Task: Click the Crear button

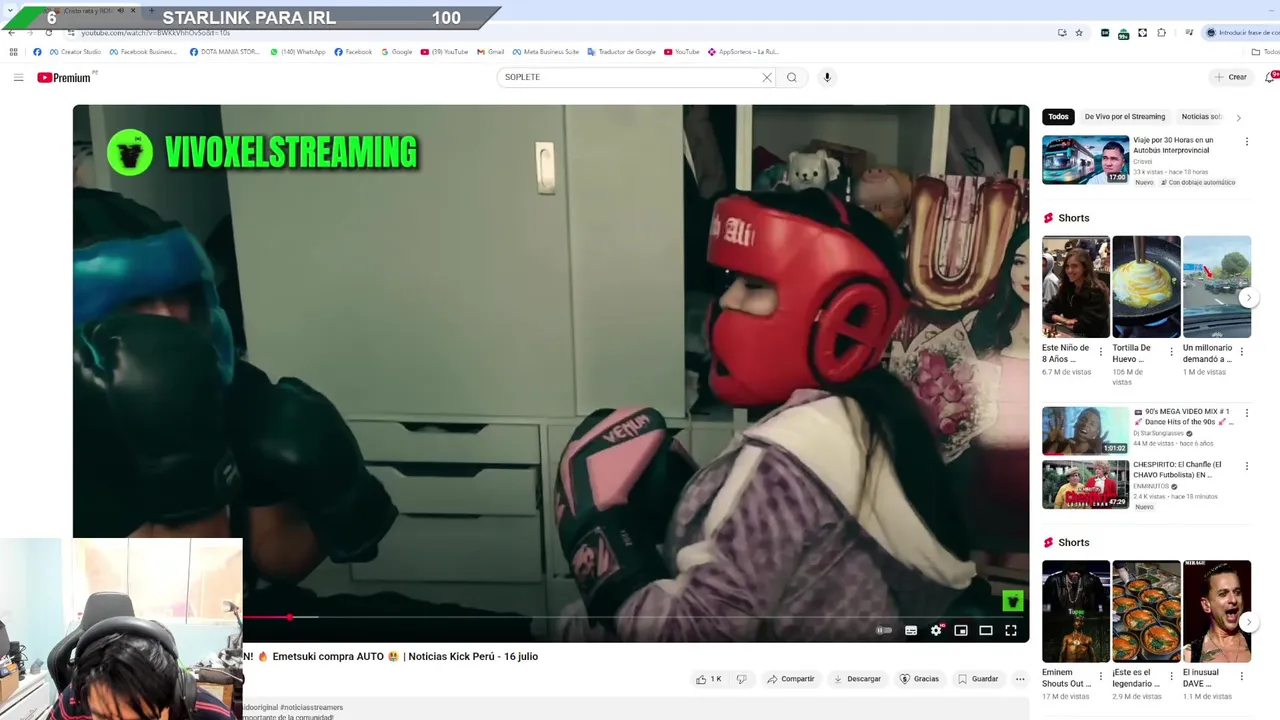Action: coord(1231,77)
